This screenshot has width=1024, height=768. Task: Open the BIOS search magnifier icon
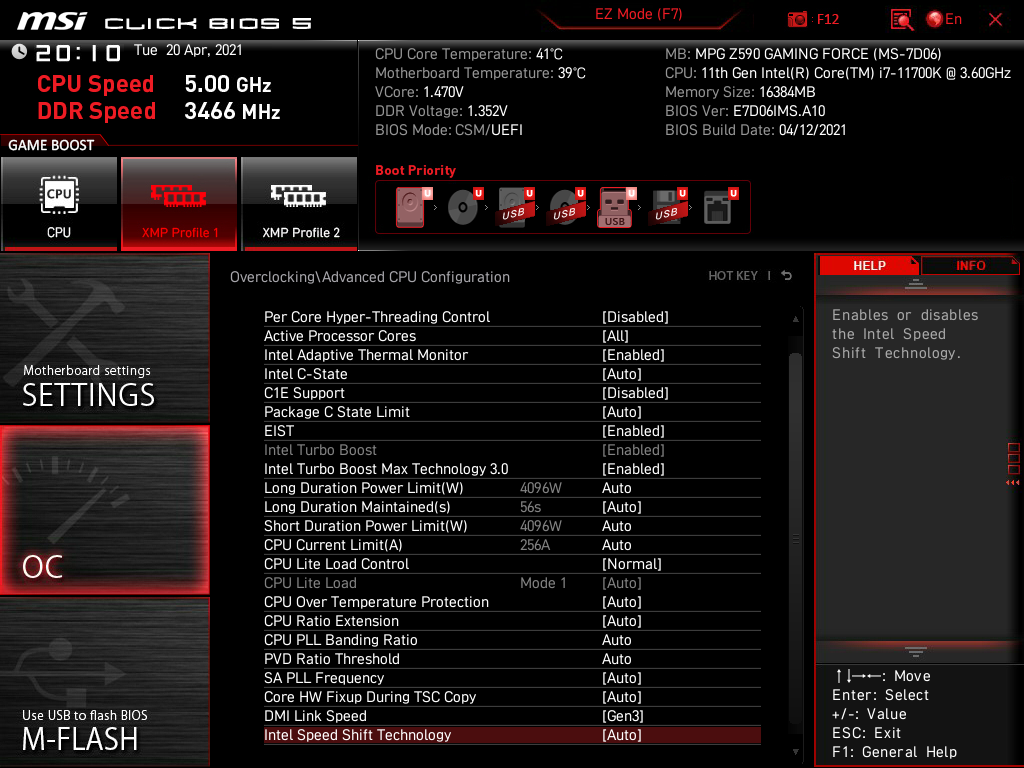coord(901,20)
